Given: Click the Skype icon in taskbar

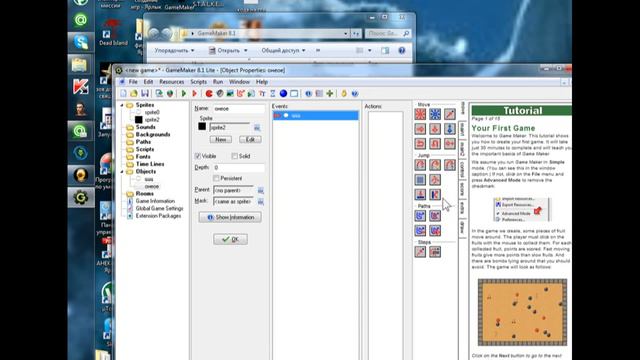Looking at the screenshot, I should (x=81, y=42).
